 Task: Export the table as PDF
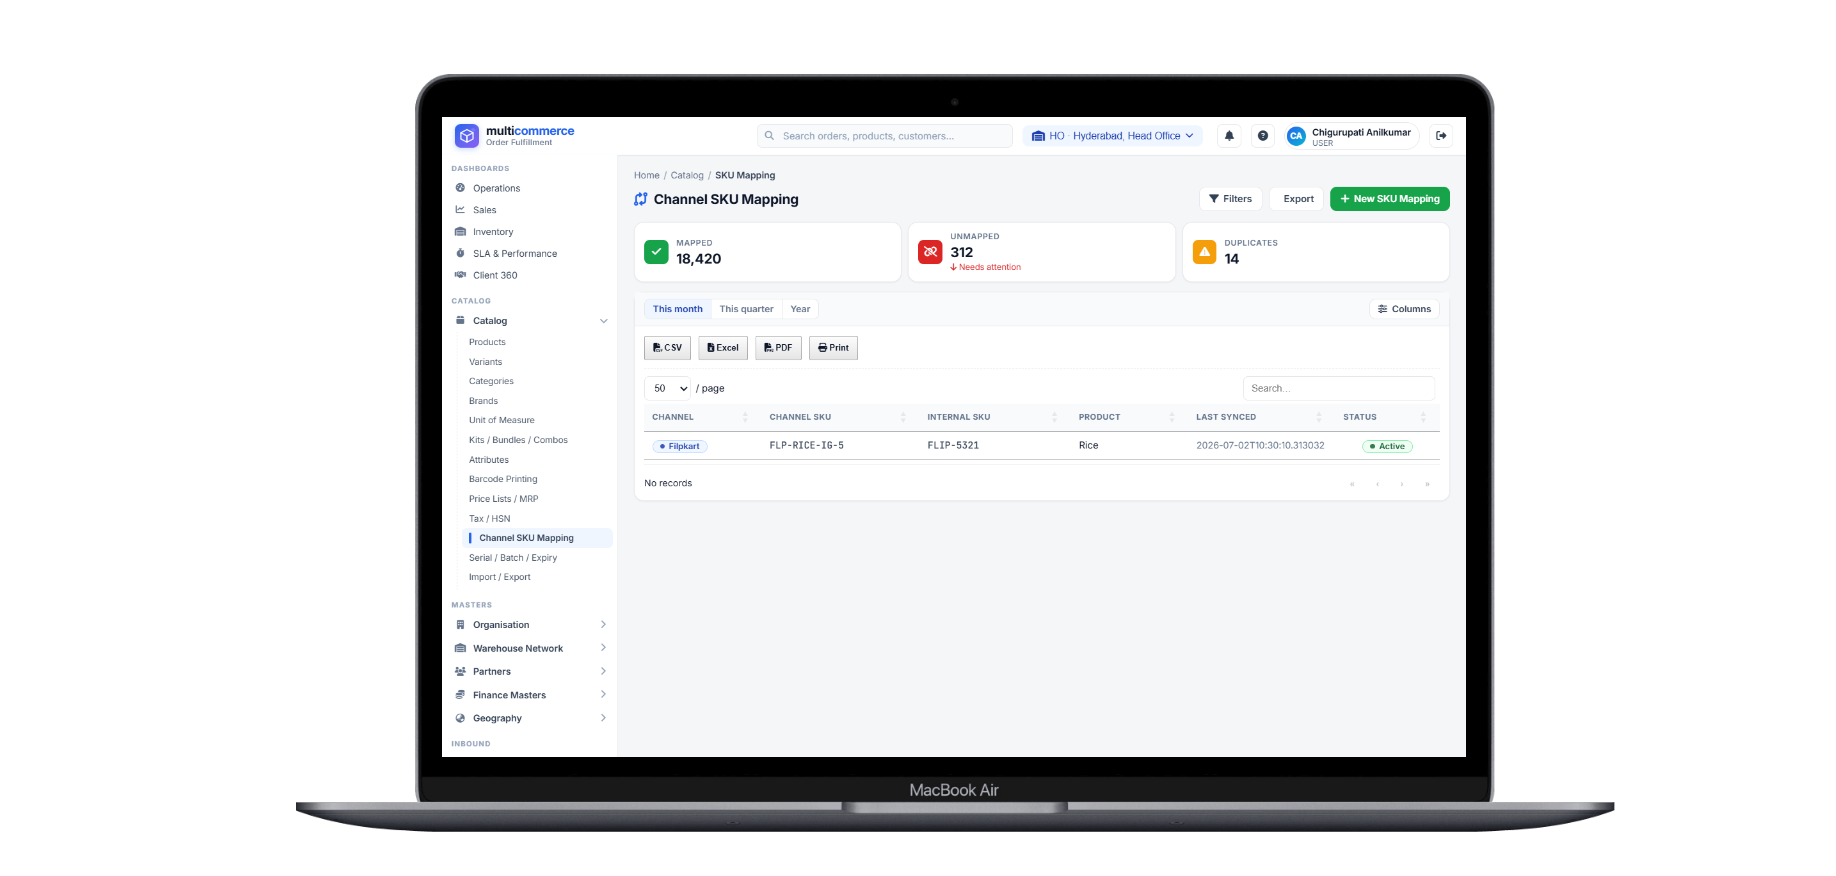pyautogui.click(x=778, y=348)
